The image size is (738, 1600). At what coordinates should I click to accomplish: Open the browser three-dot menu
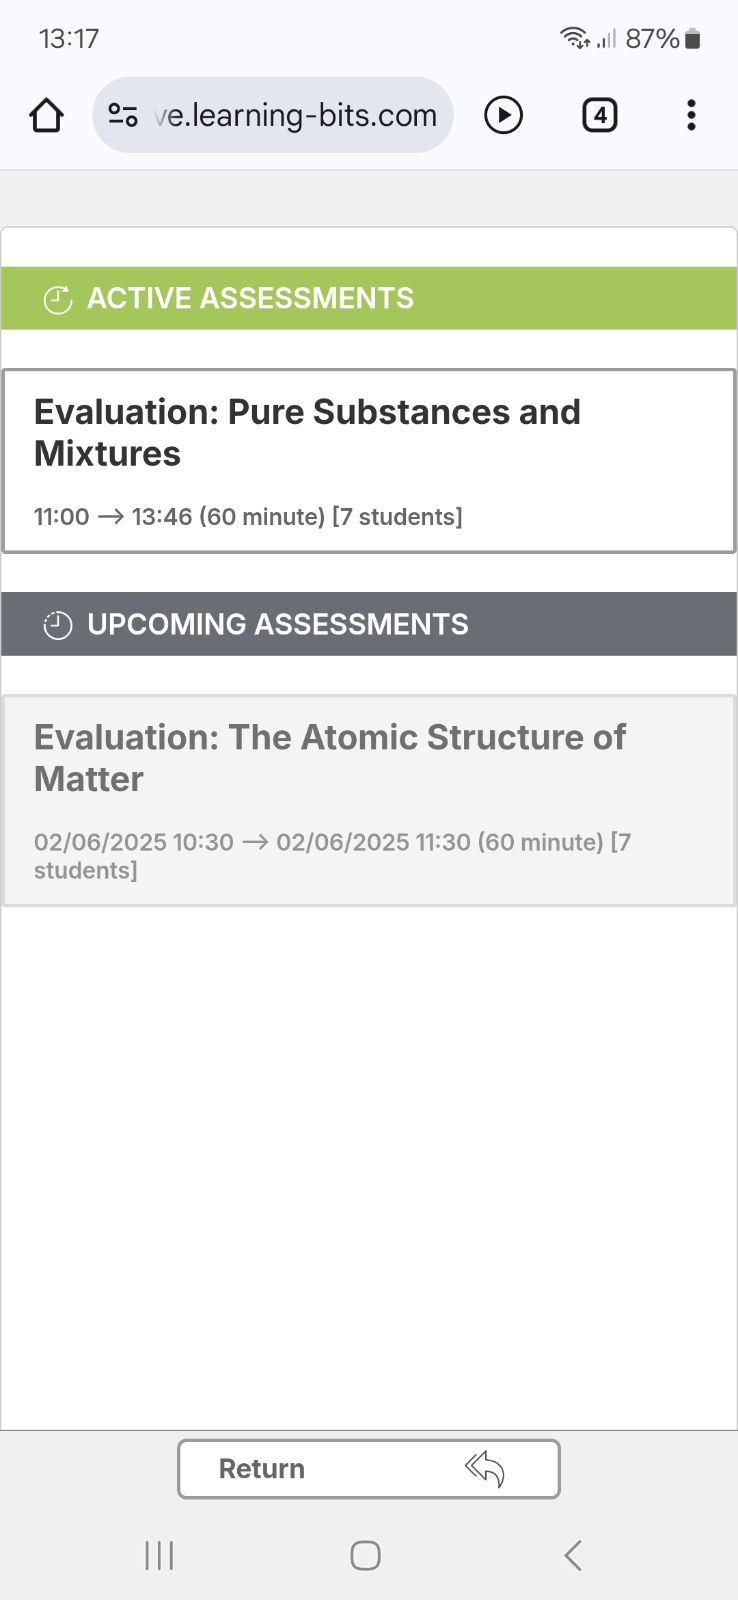[x=691, y=116]
